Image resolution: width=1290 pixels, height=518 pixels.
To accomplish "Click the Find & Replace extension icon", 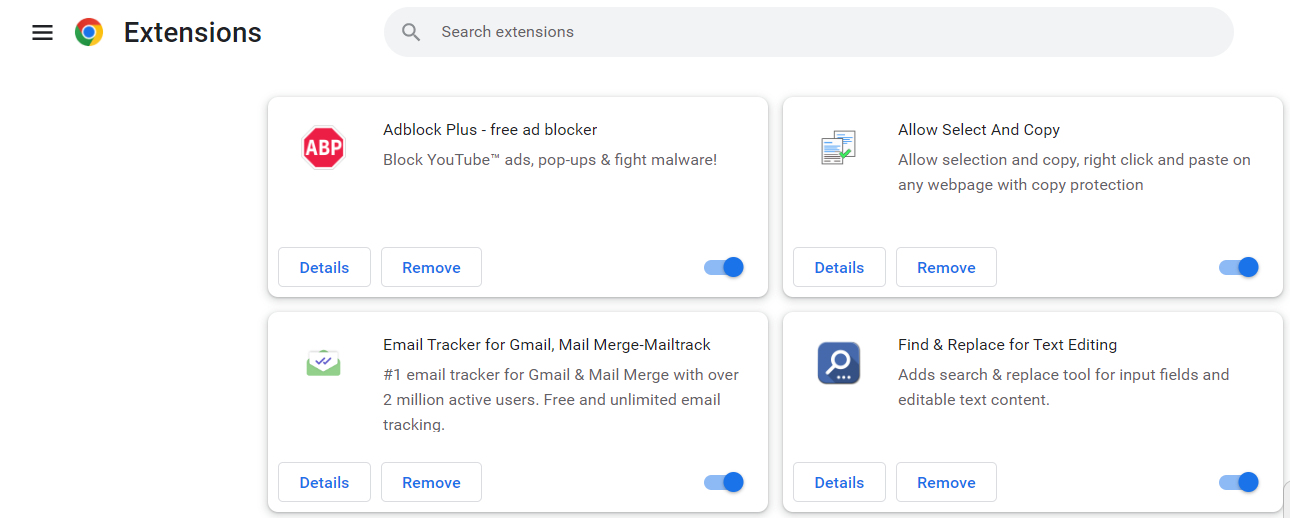I will point(838,363).
